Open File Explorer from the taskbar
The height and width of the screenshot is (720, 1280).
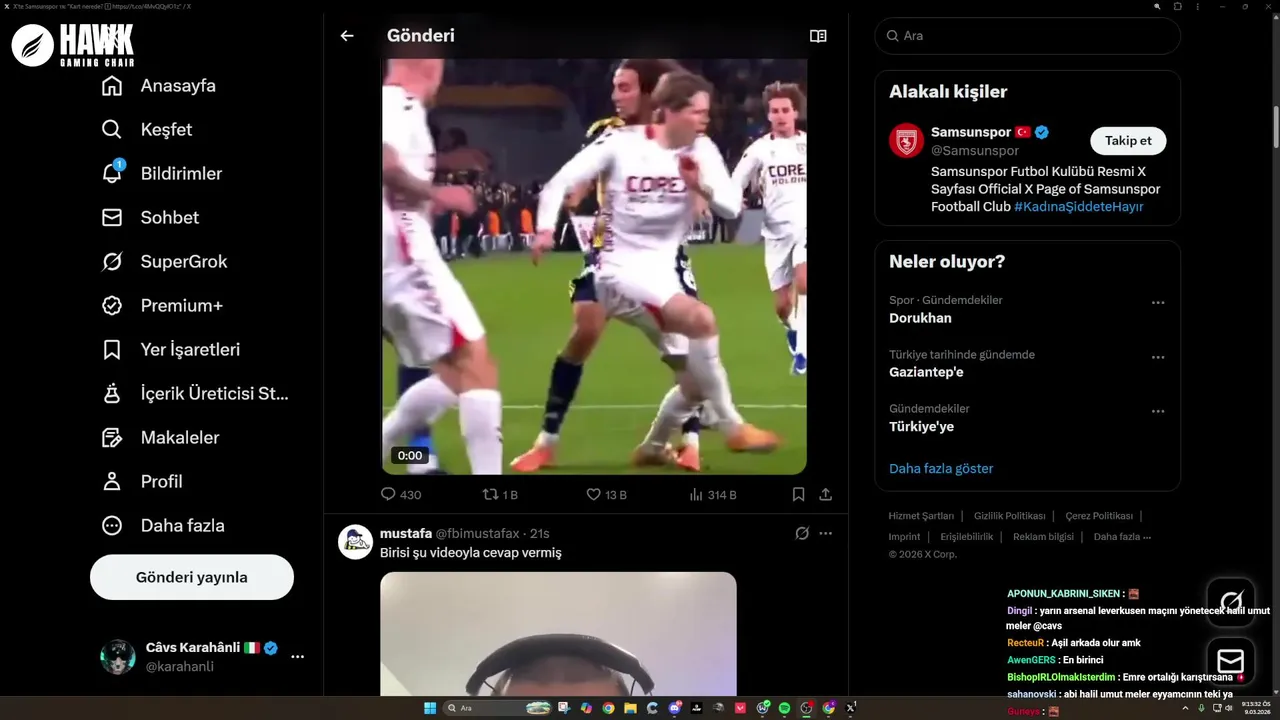[x=630, y=708]
